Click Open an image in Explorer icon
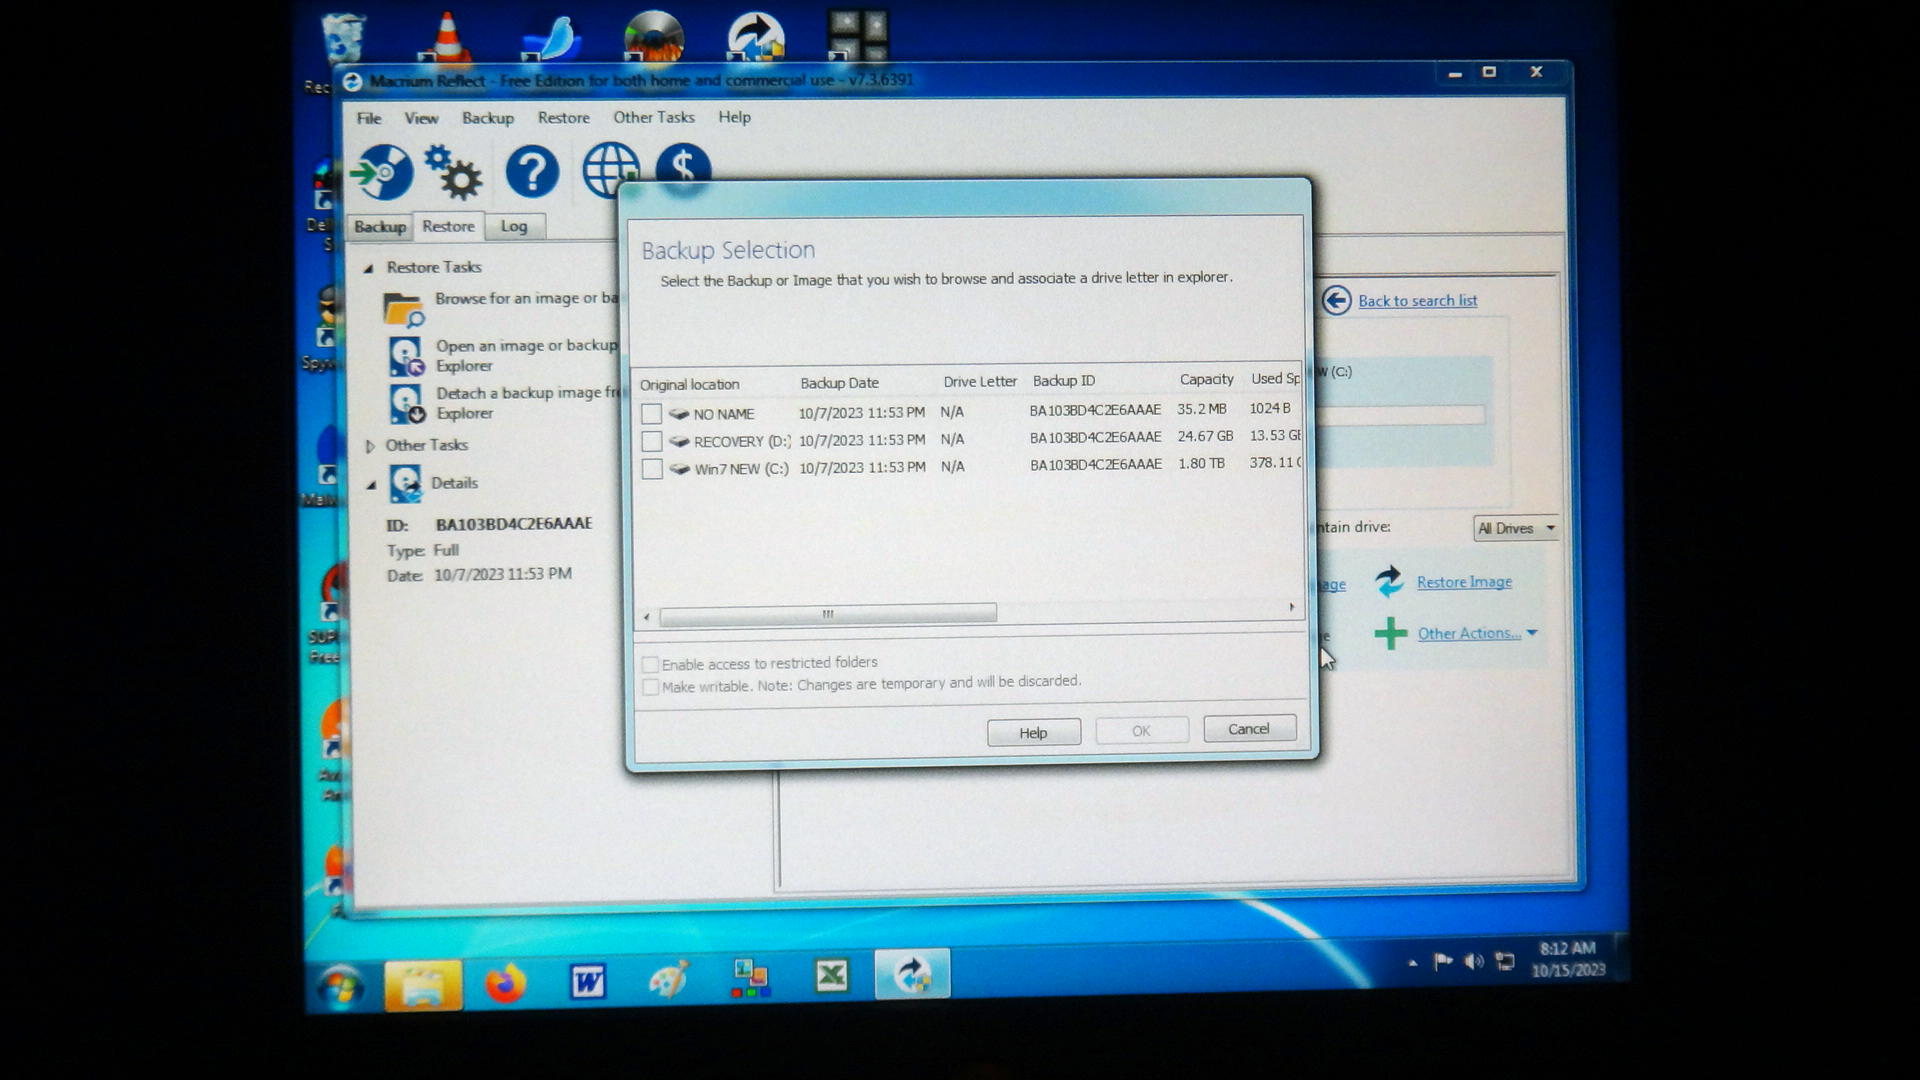1920x1080 pixels. coord(406,356)
